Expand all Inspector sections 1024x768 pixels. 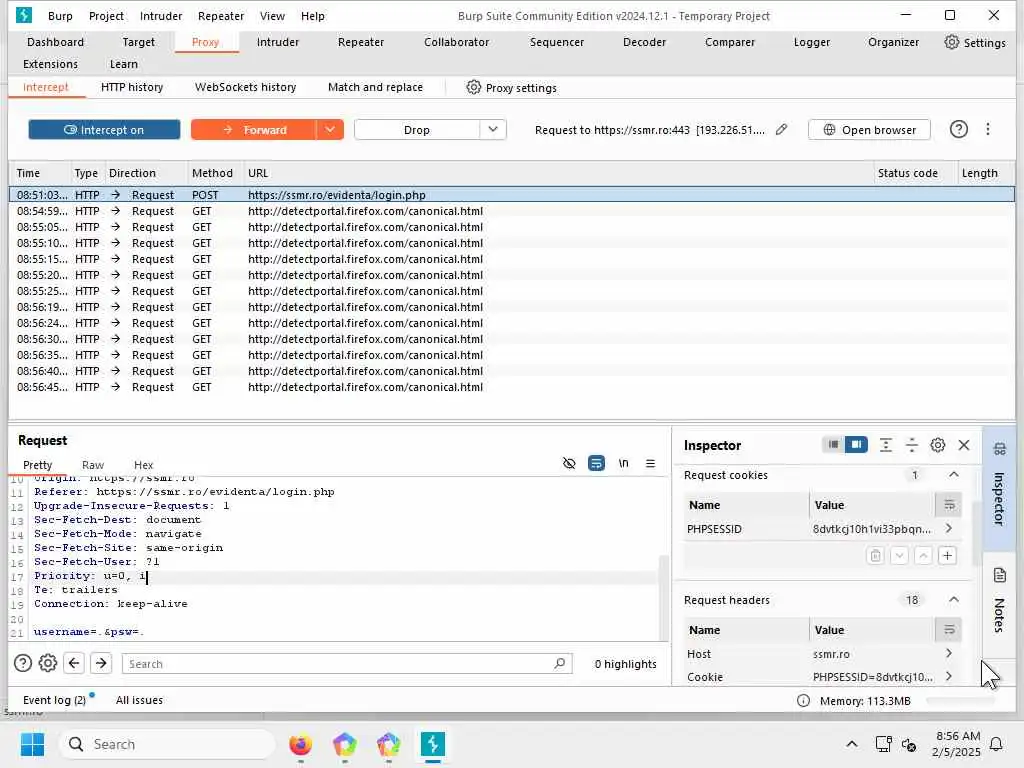pyautogui.click(x=886, y=445)
